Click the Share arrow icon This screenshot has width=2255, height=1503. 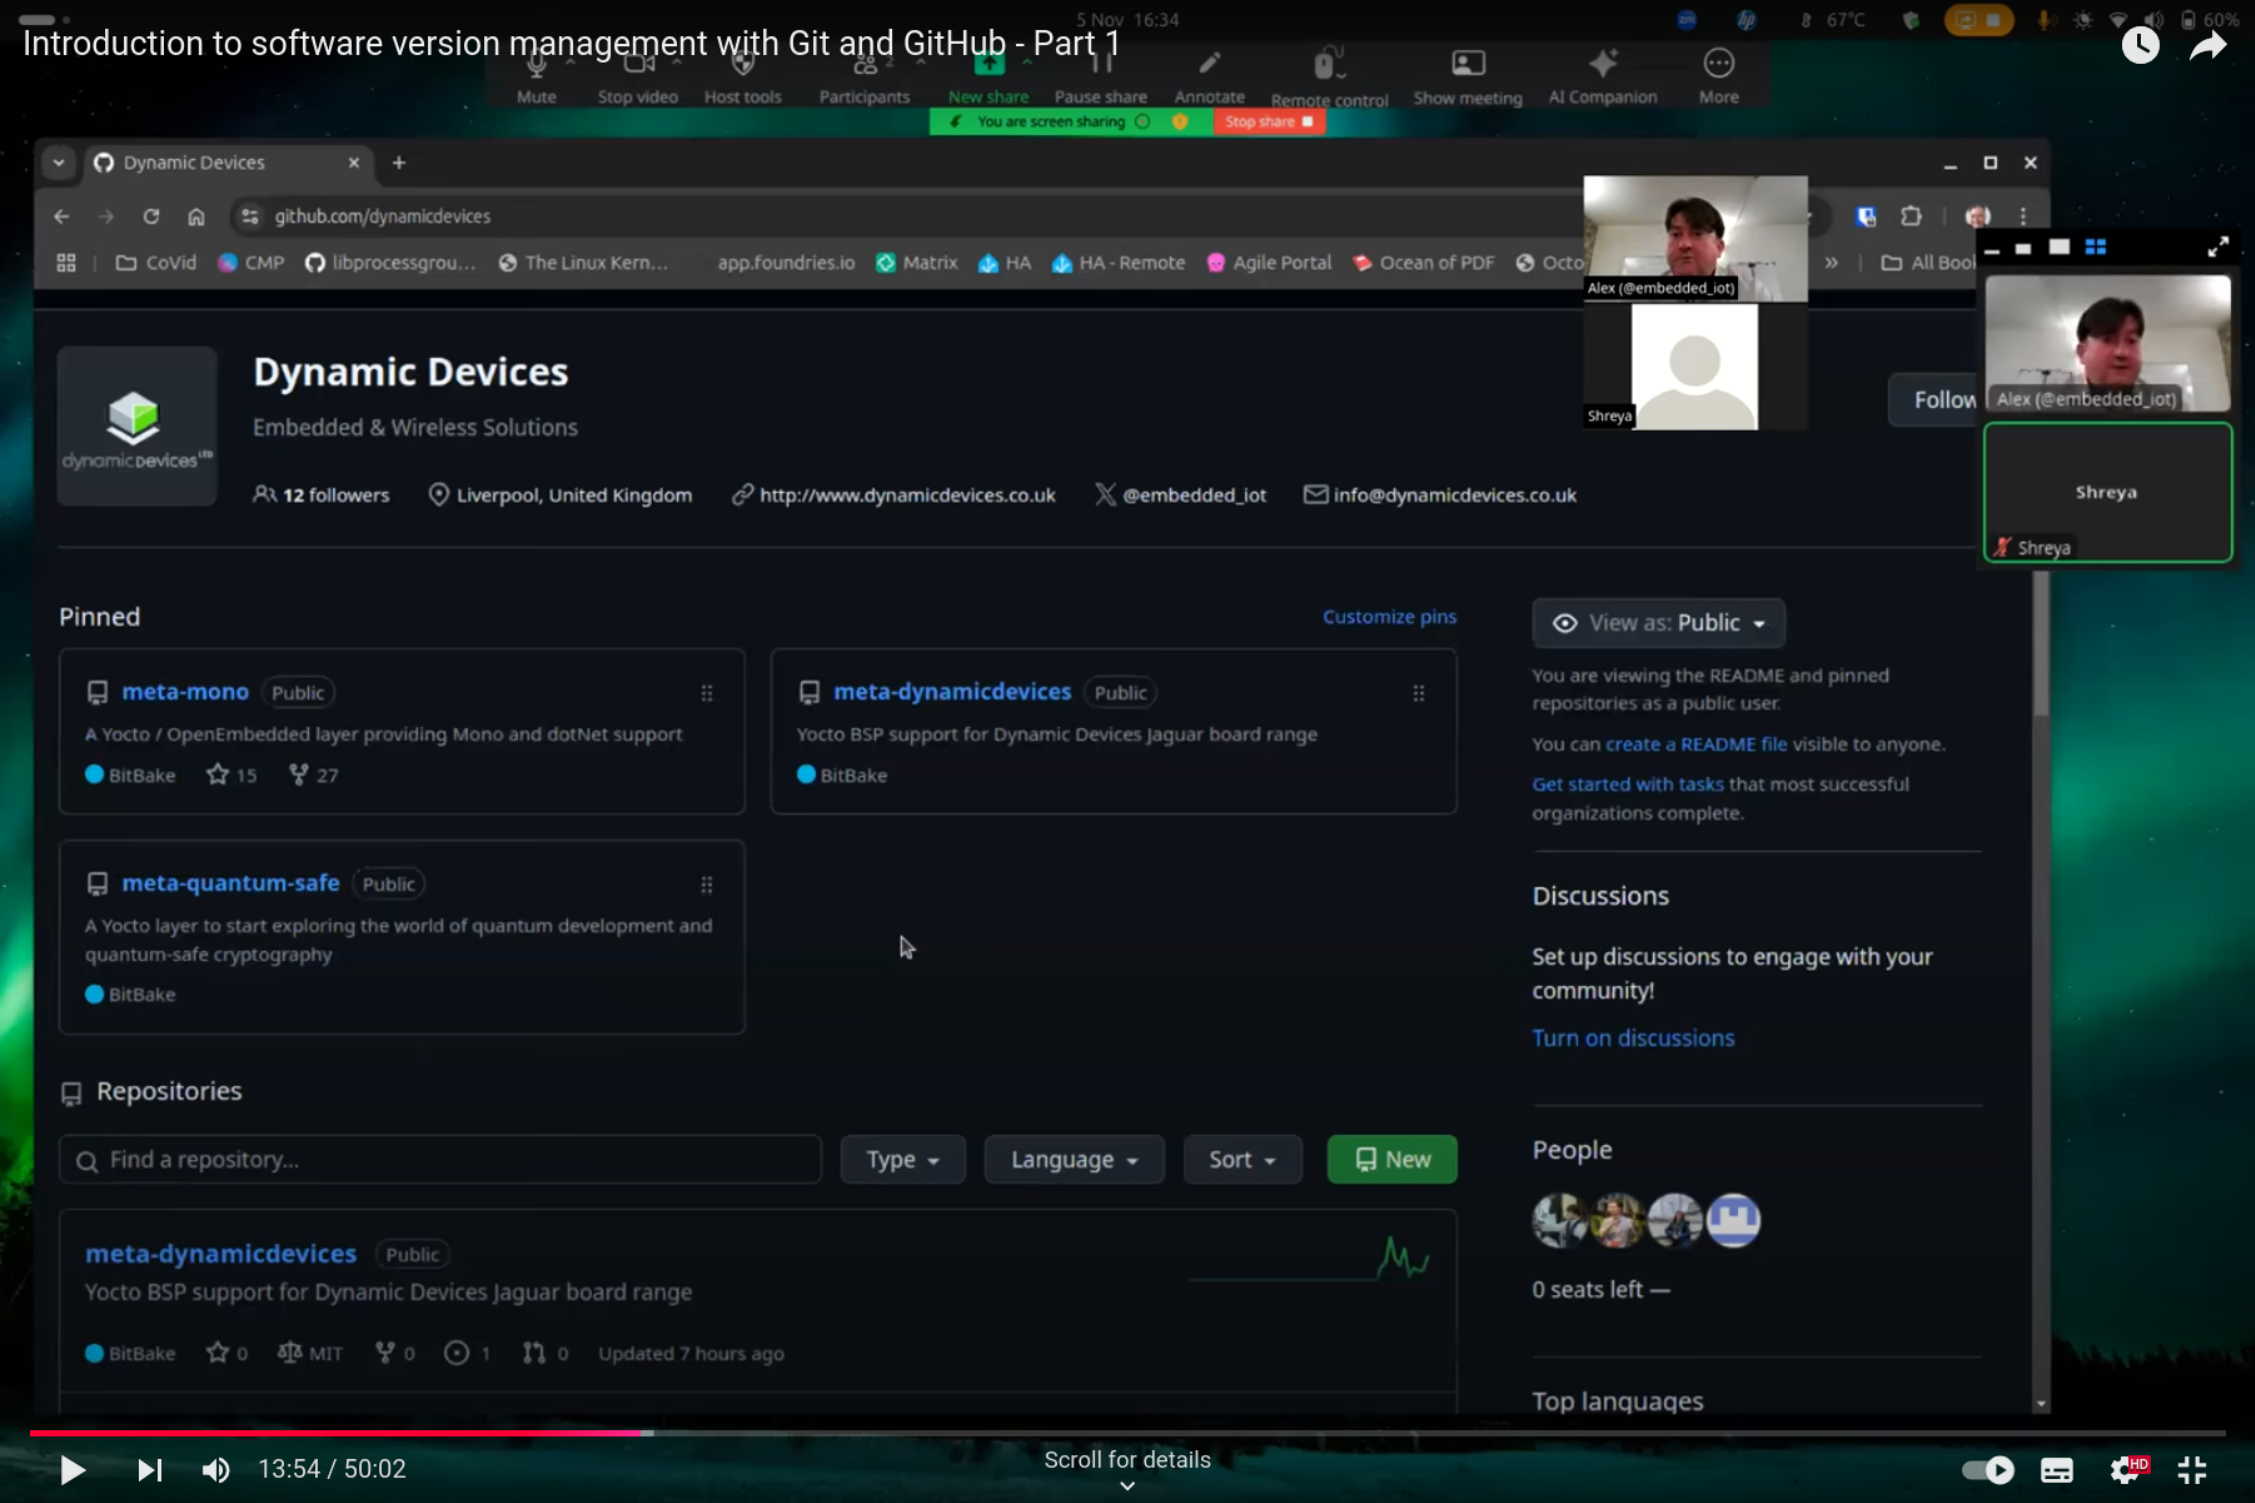click(x=2208, y=46)
